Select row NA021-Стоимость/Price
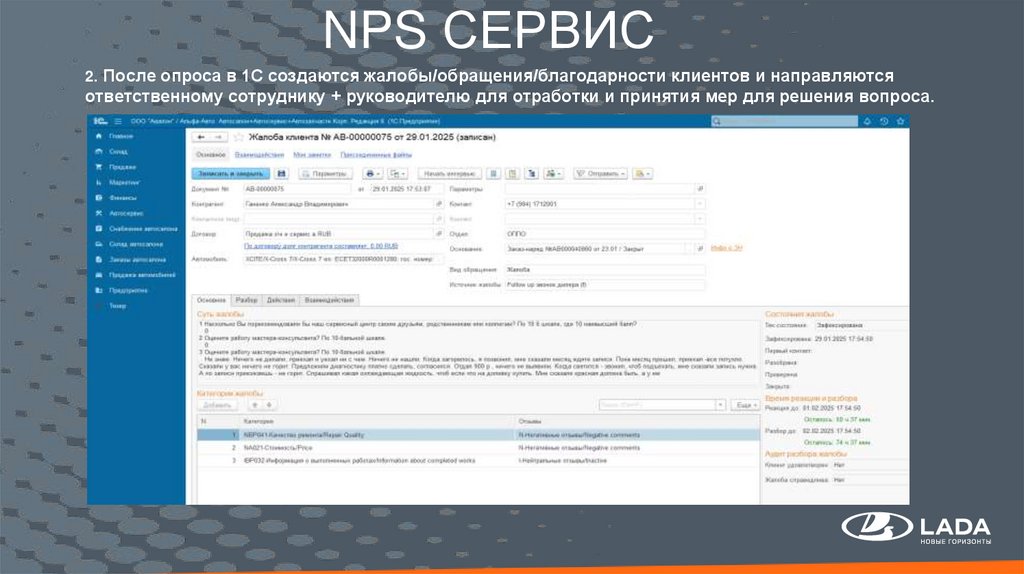The width and height of the screenshot is (1024, 574). 478,448
